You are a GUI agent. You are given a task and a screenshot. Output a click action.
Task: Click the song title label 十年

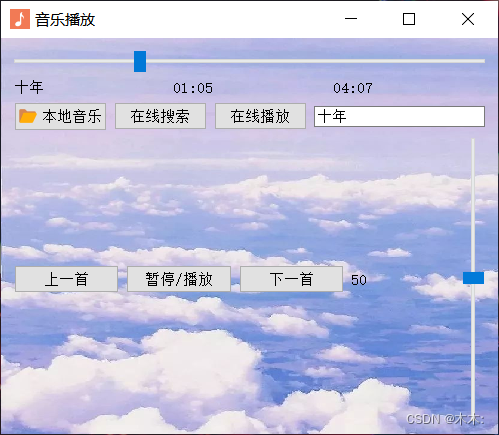pyautogui.click(x=29, y=87)
